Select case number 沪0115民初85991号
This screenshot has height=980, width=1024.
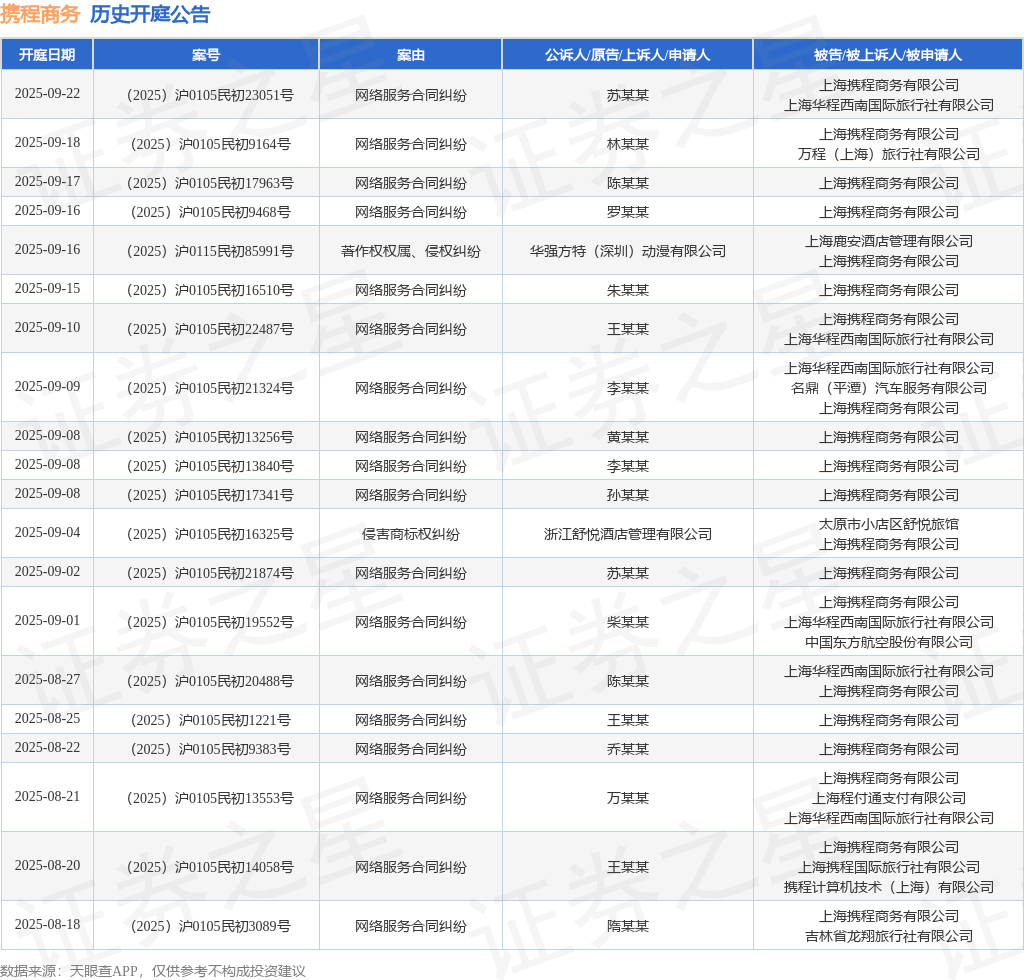[x=210, y=251]
